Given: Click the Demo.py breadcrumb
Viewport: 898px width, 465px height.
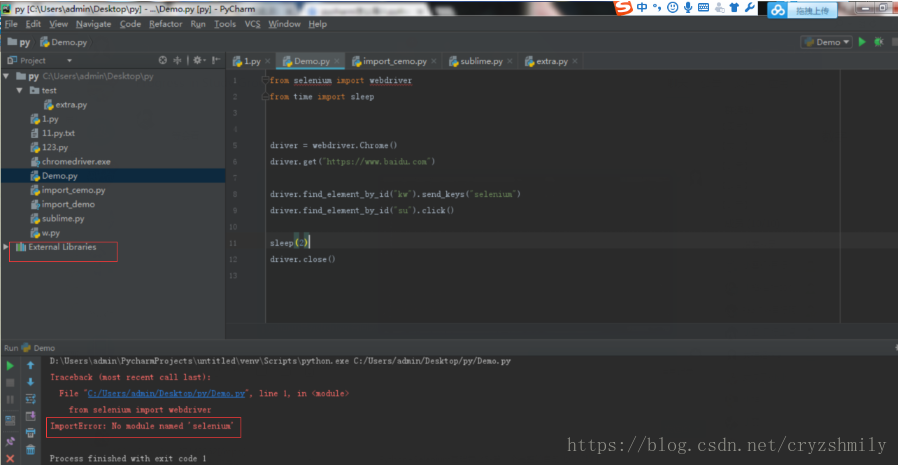Looking at the screenshot, I should tap(64, 42).
